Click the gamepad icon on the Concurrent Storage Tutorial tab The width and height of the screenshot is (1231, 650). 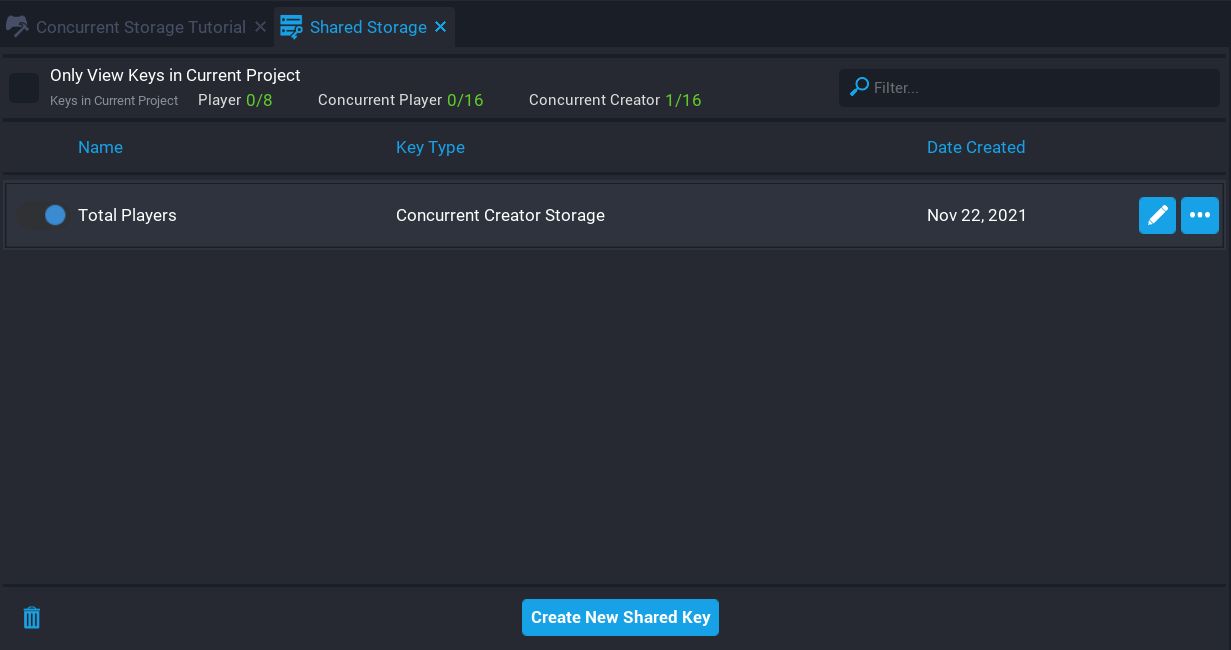(17, 27)
